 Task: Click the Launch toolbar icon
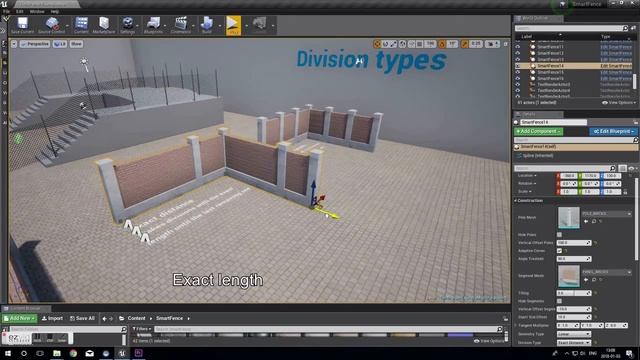click(260, 25)
